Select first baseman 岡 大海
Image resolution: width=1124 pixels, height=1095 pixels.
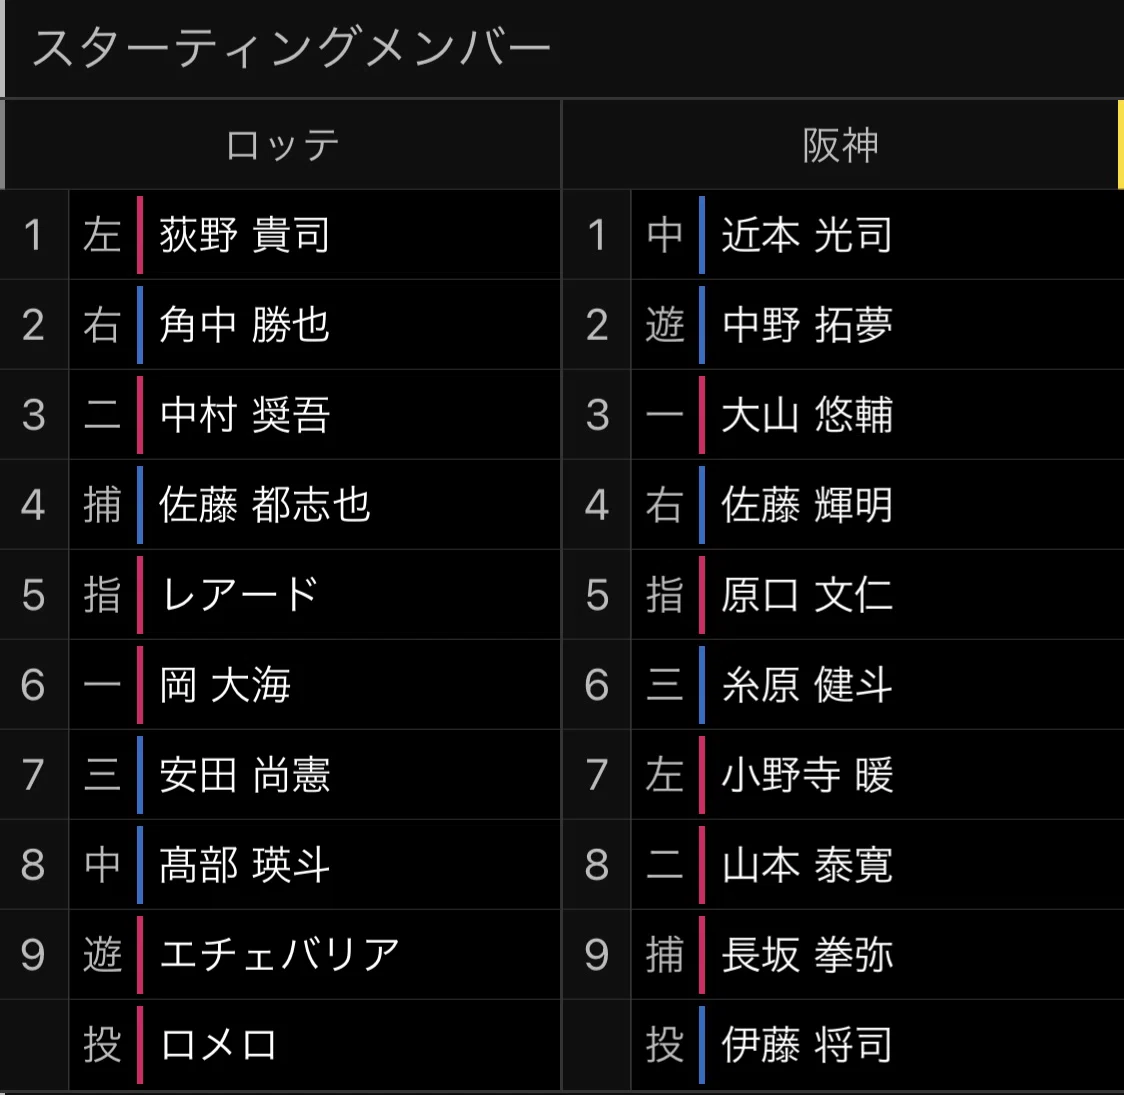click(225, 684)
